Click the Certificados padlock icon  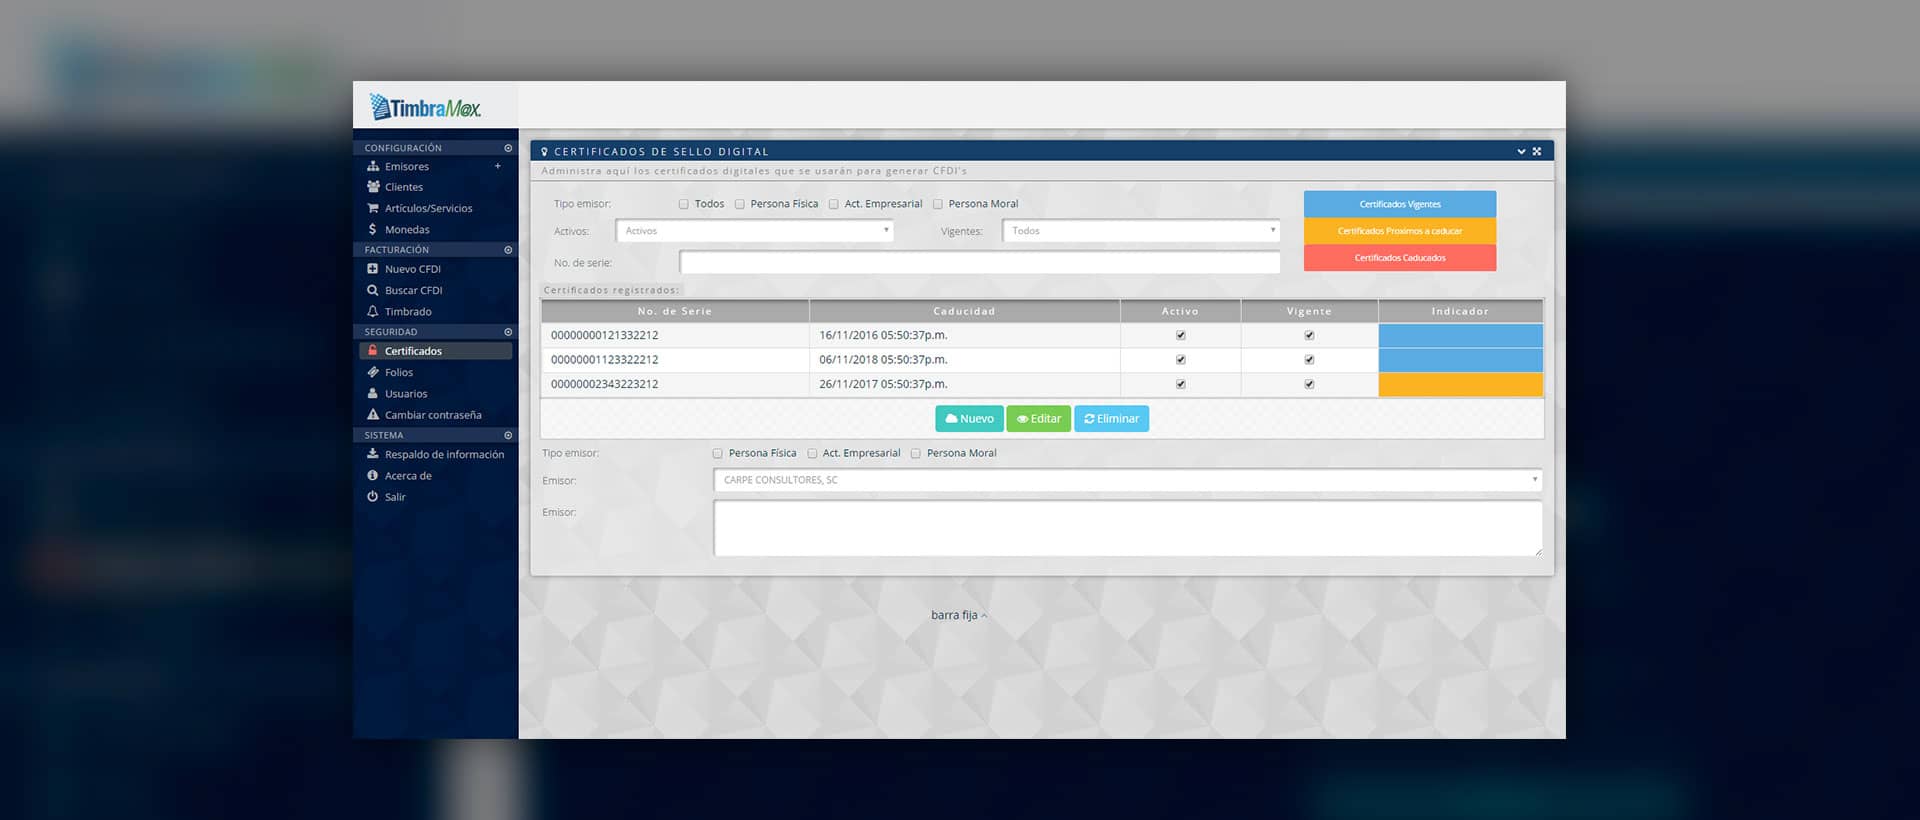[x=373, y=351]
